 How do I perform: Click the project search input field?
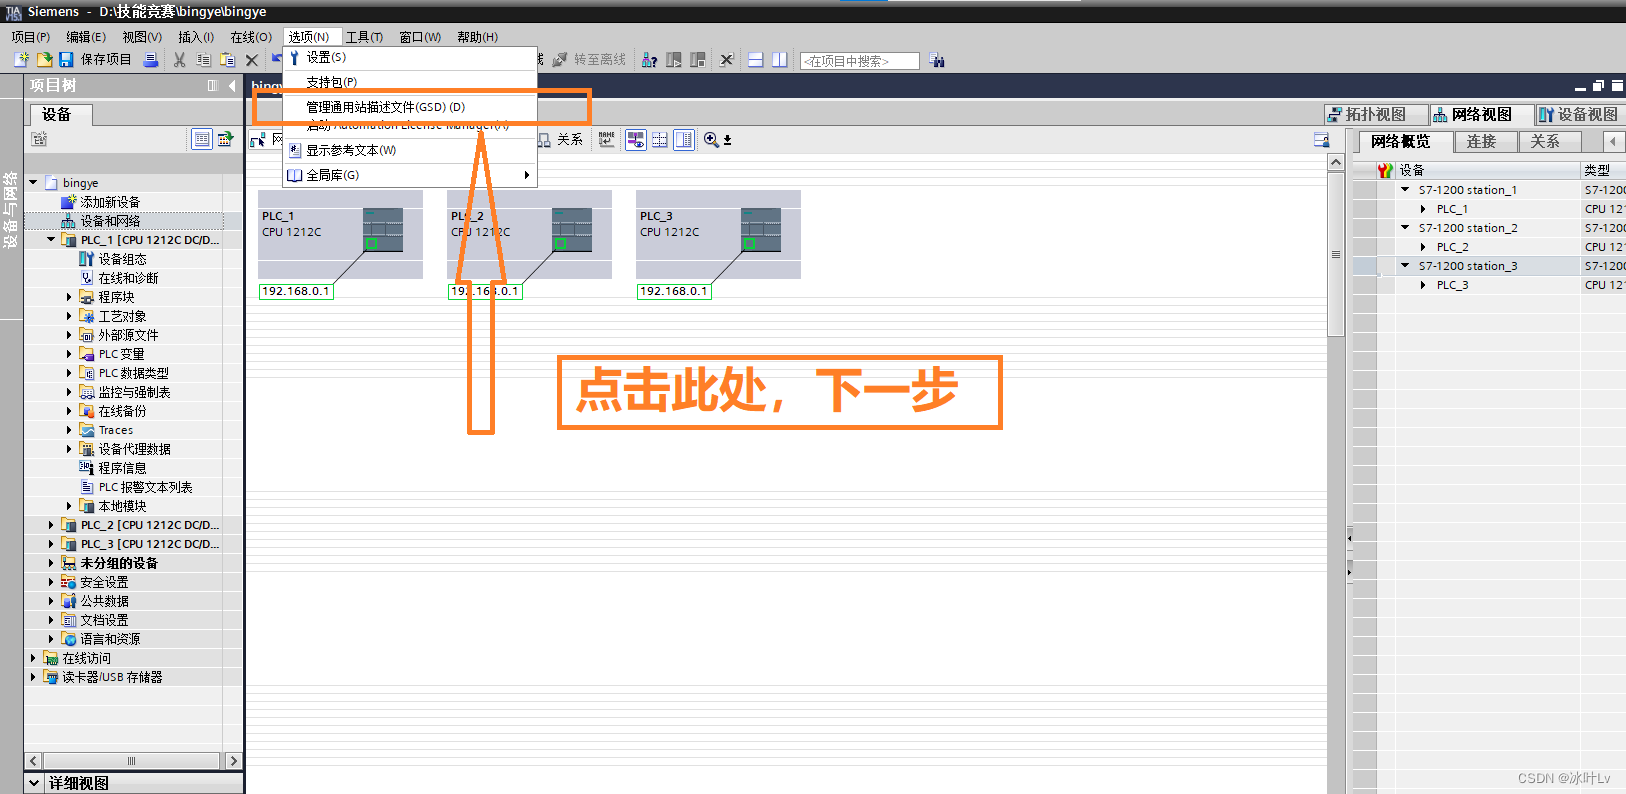(x=859, y=61)
